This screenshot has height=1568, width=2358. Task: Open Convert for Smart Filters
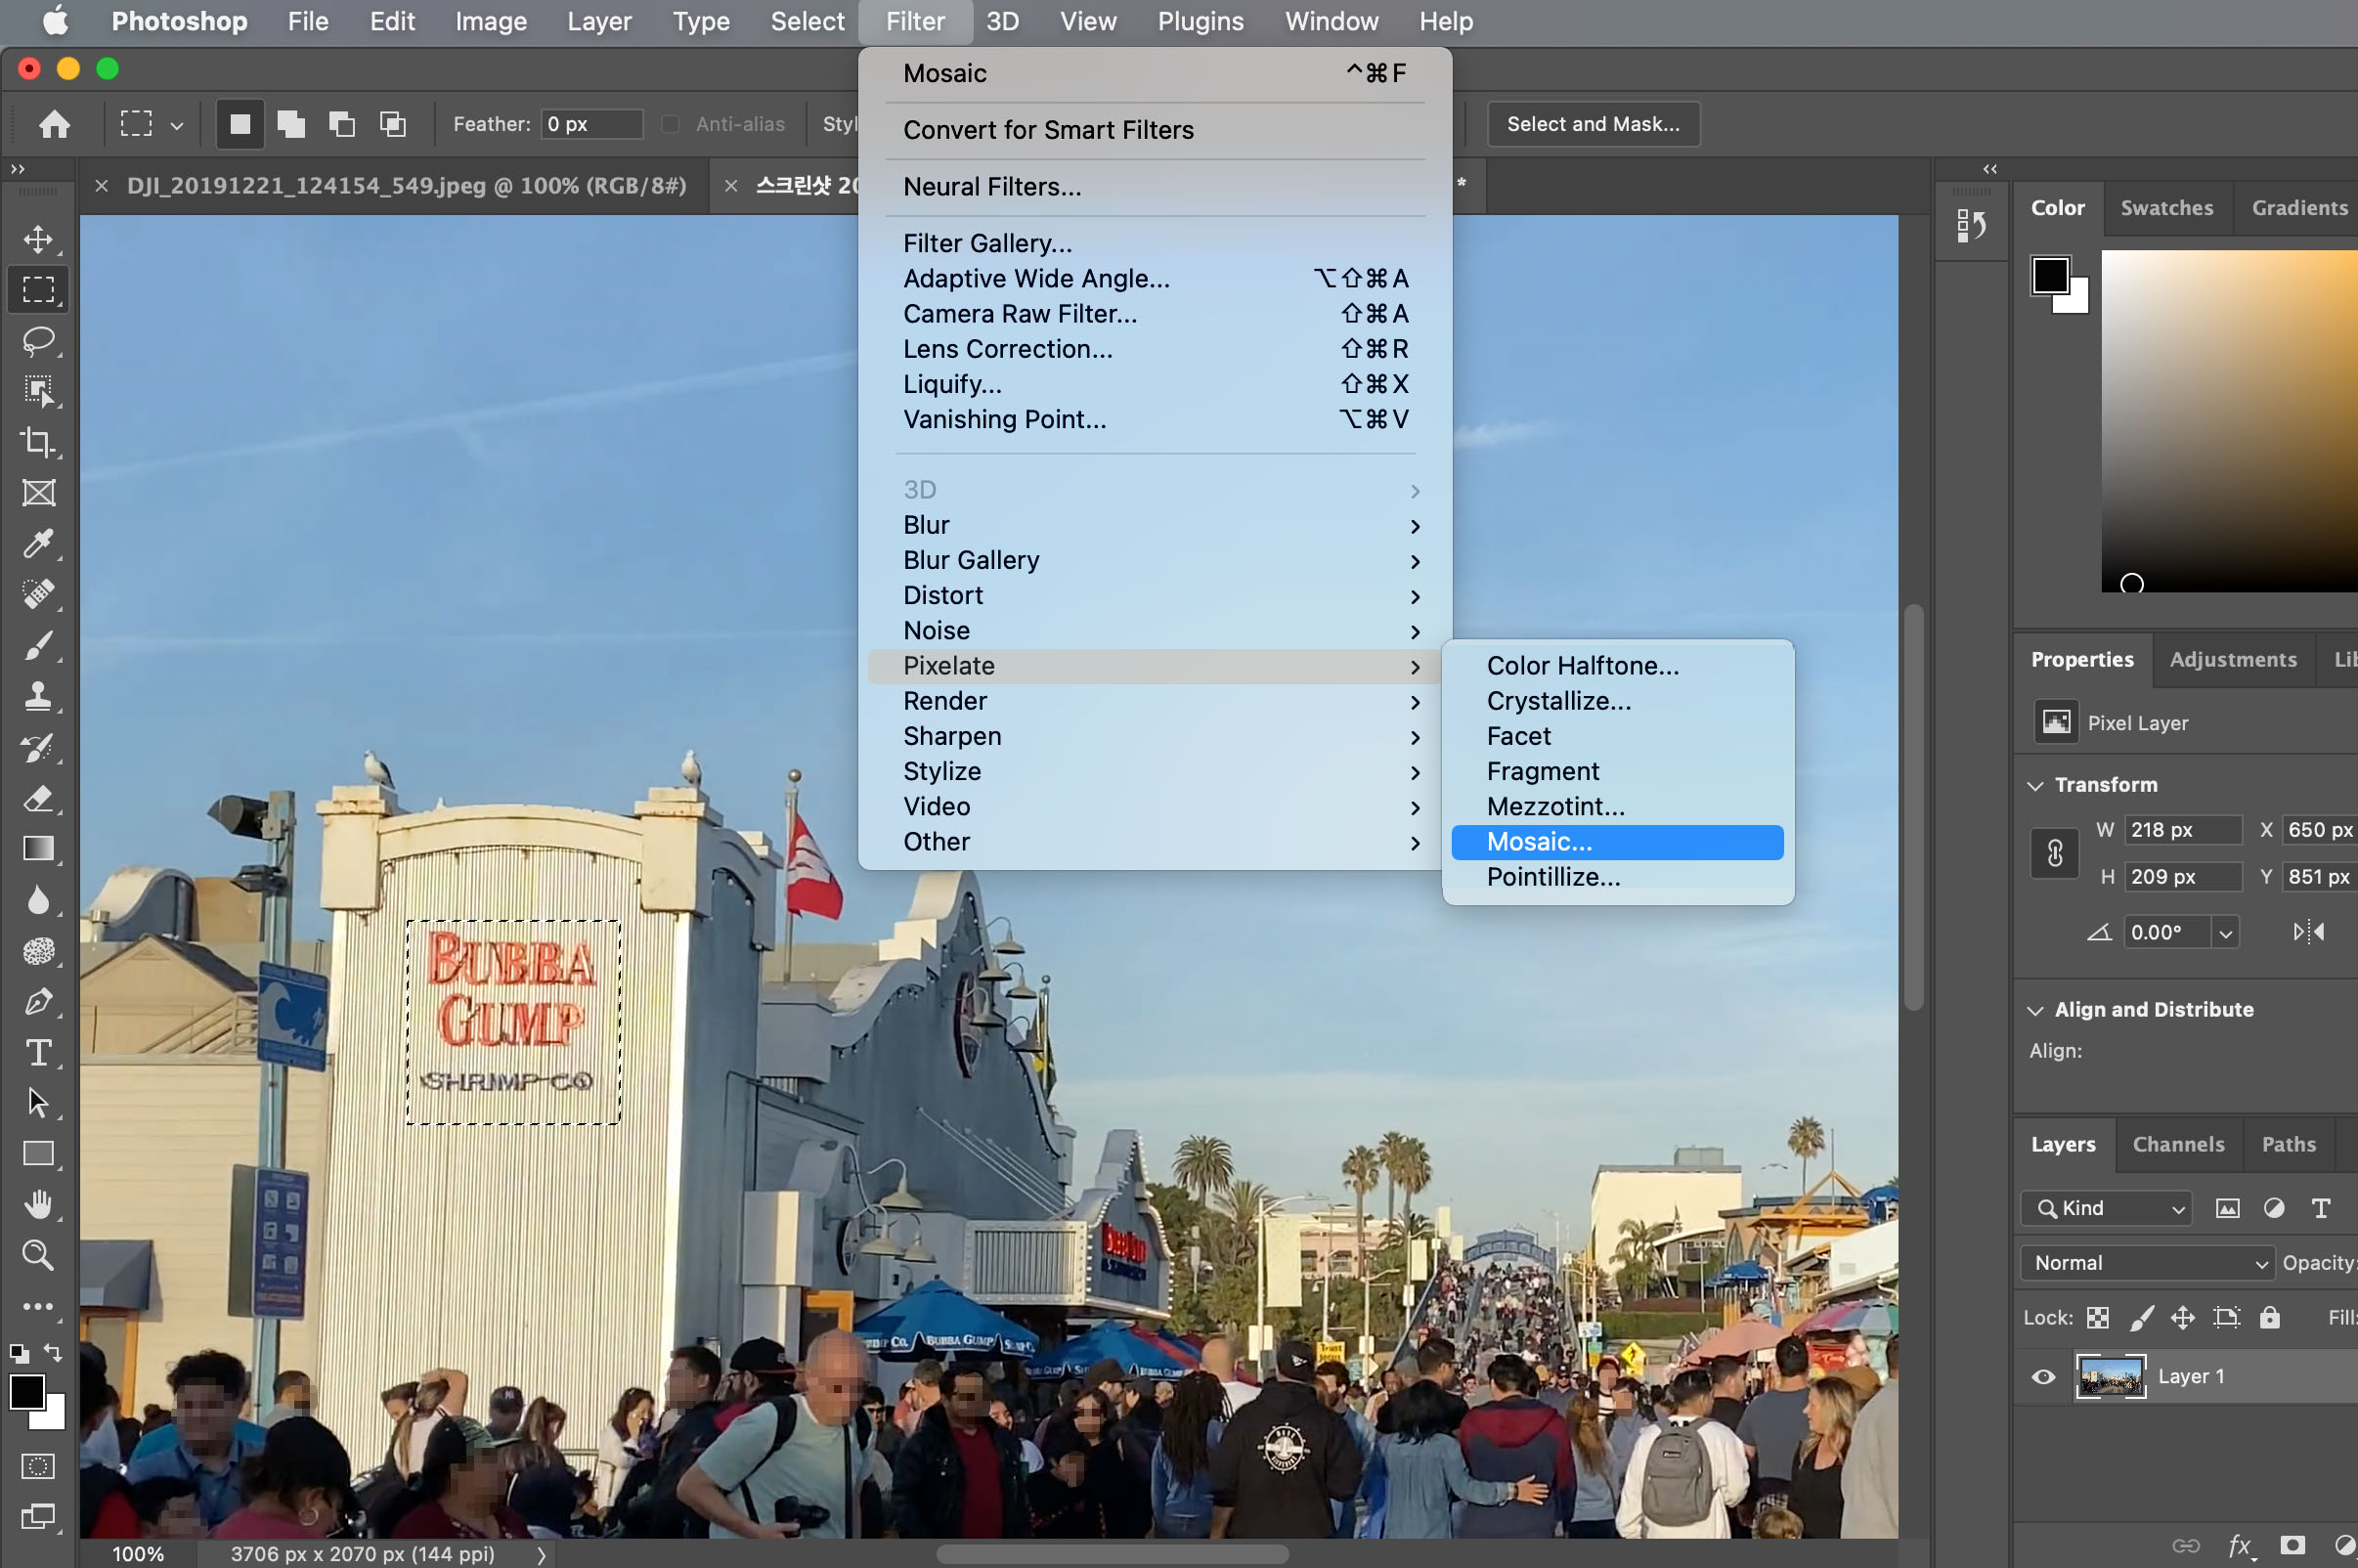tap(1048, 130)
